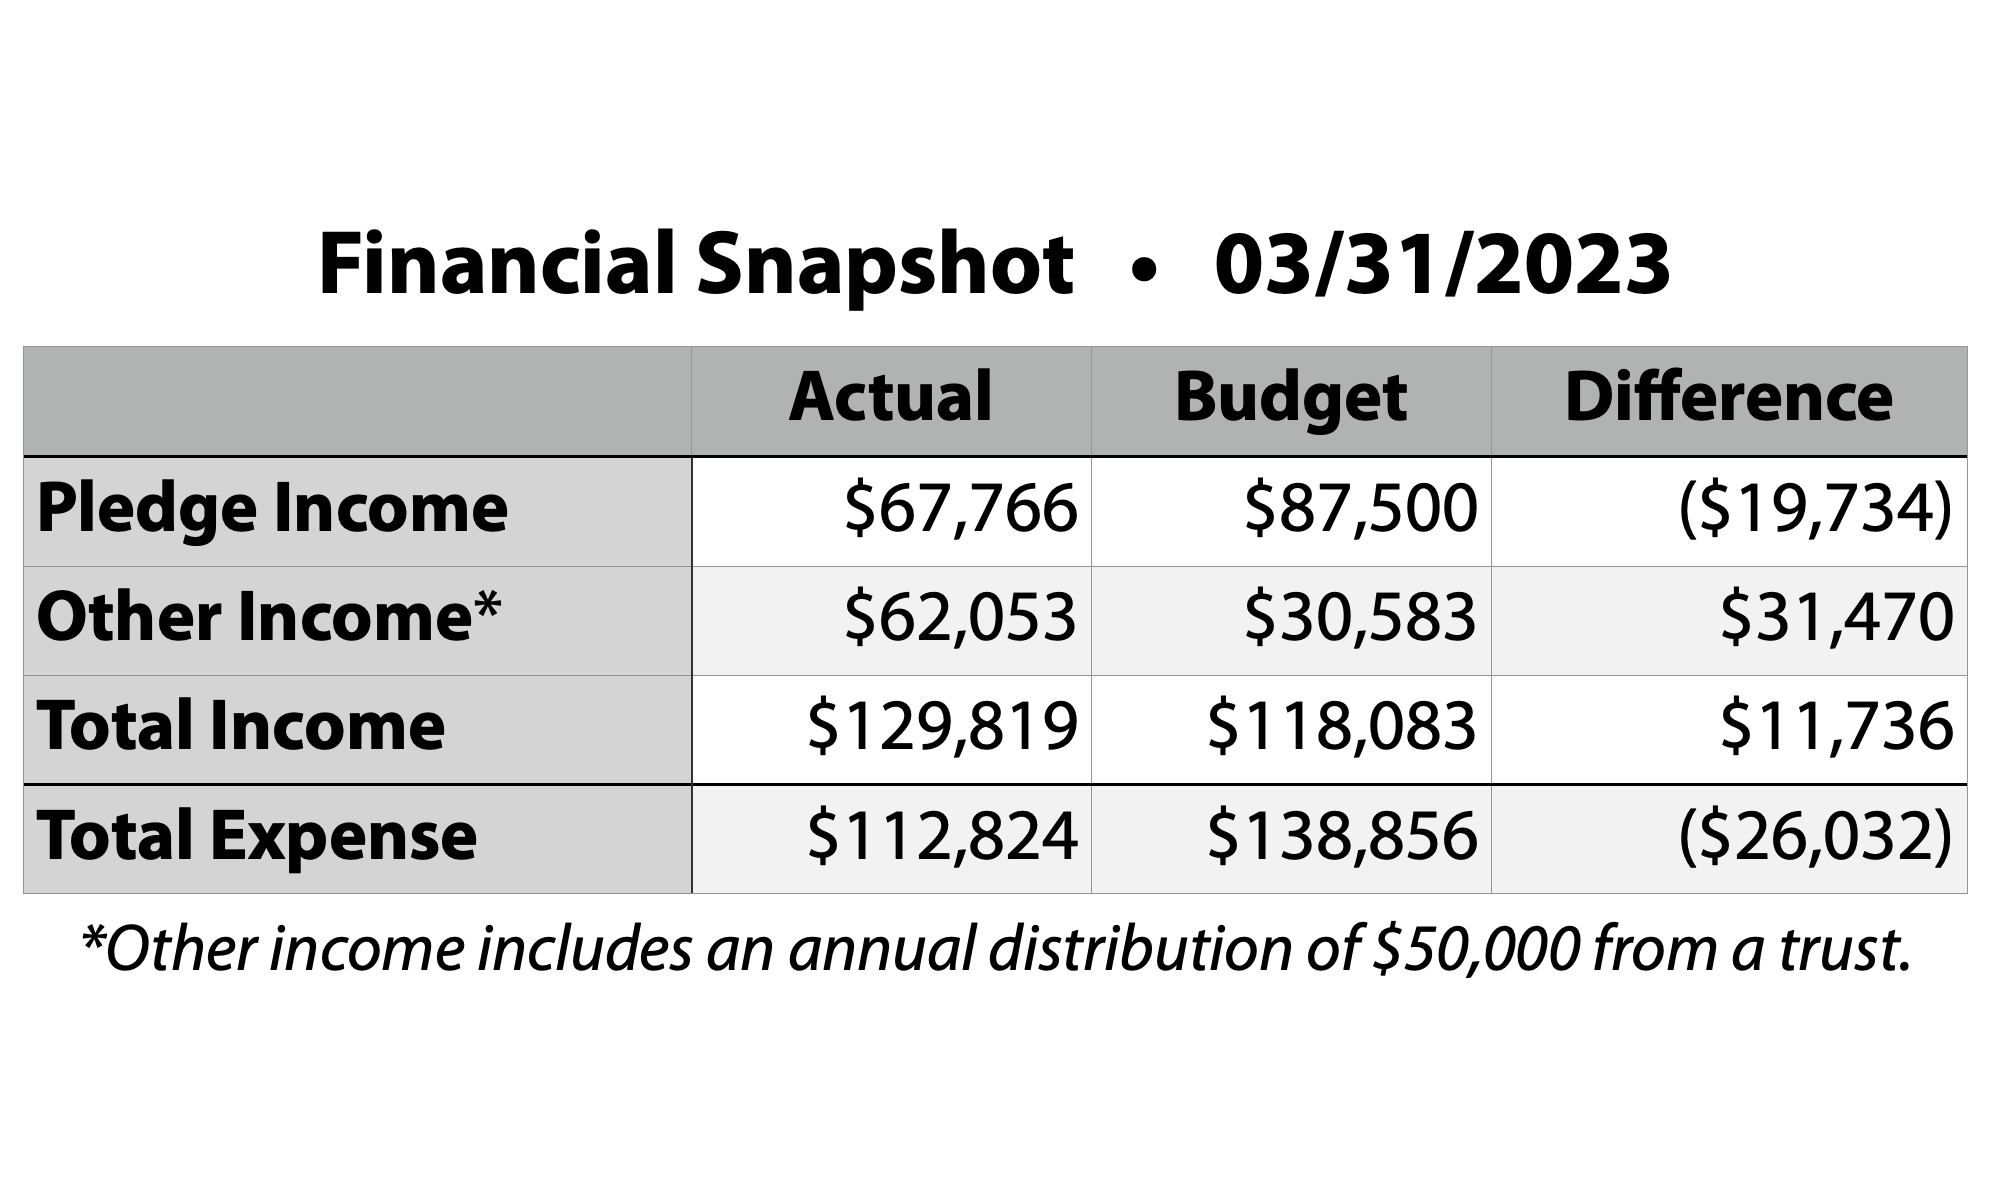Screen dimensions: 1993x1186
Task: Click the Total Income row label
Action: pyautogui.click(x=241, y=726)
